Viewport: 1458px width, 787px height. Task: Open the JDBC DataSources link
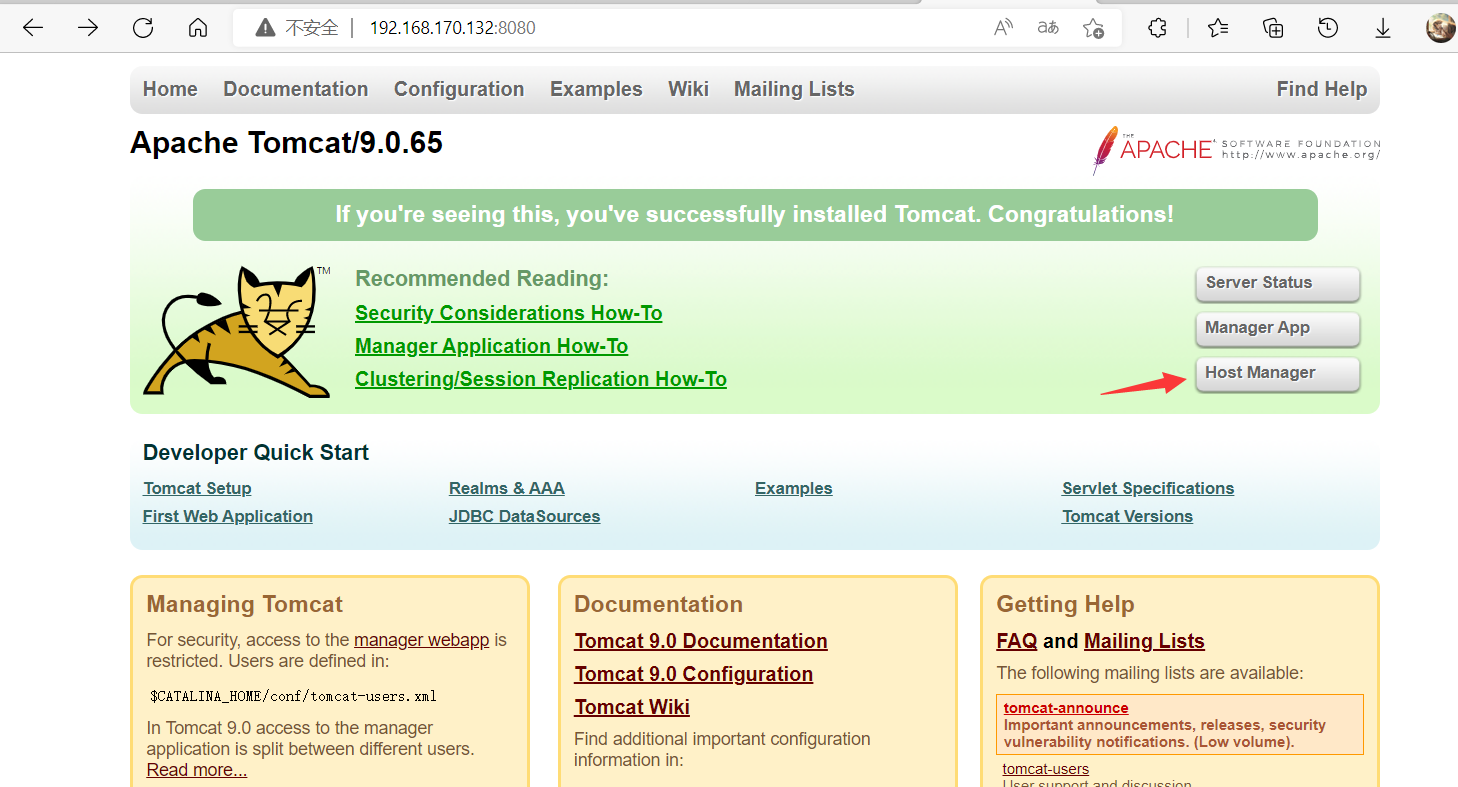[524, 516]
